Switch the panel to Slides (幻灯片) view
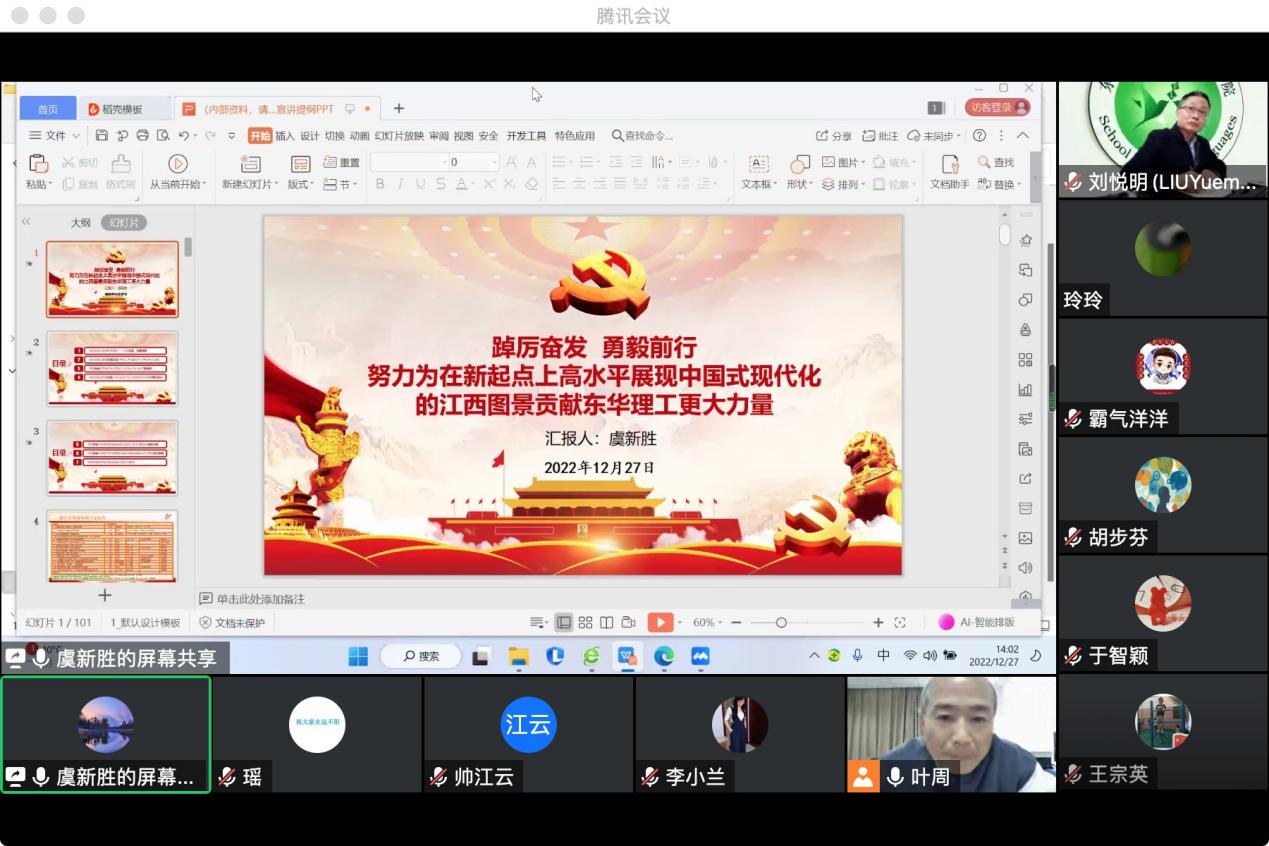Screen dimensions: 1269x846 pos(123,223)
